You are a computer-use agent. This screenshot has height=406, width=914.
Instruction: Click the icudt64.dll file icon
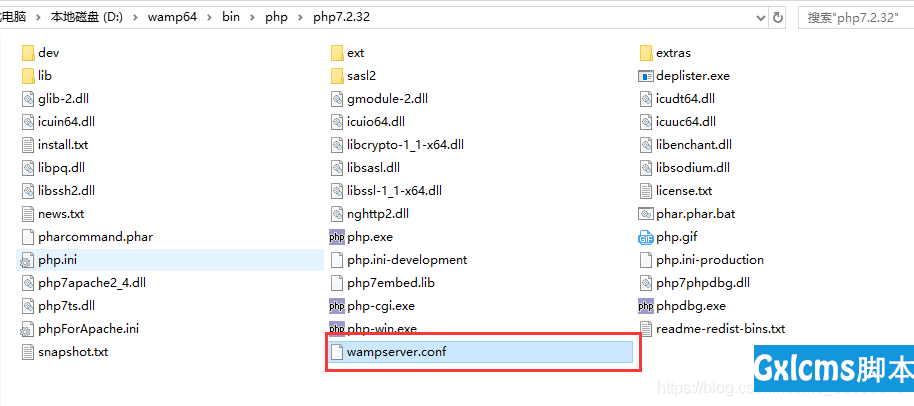(x=646, y=99)
